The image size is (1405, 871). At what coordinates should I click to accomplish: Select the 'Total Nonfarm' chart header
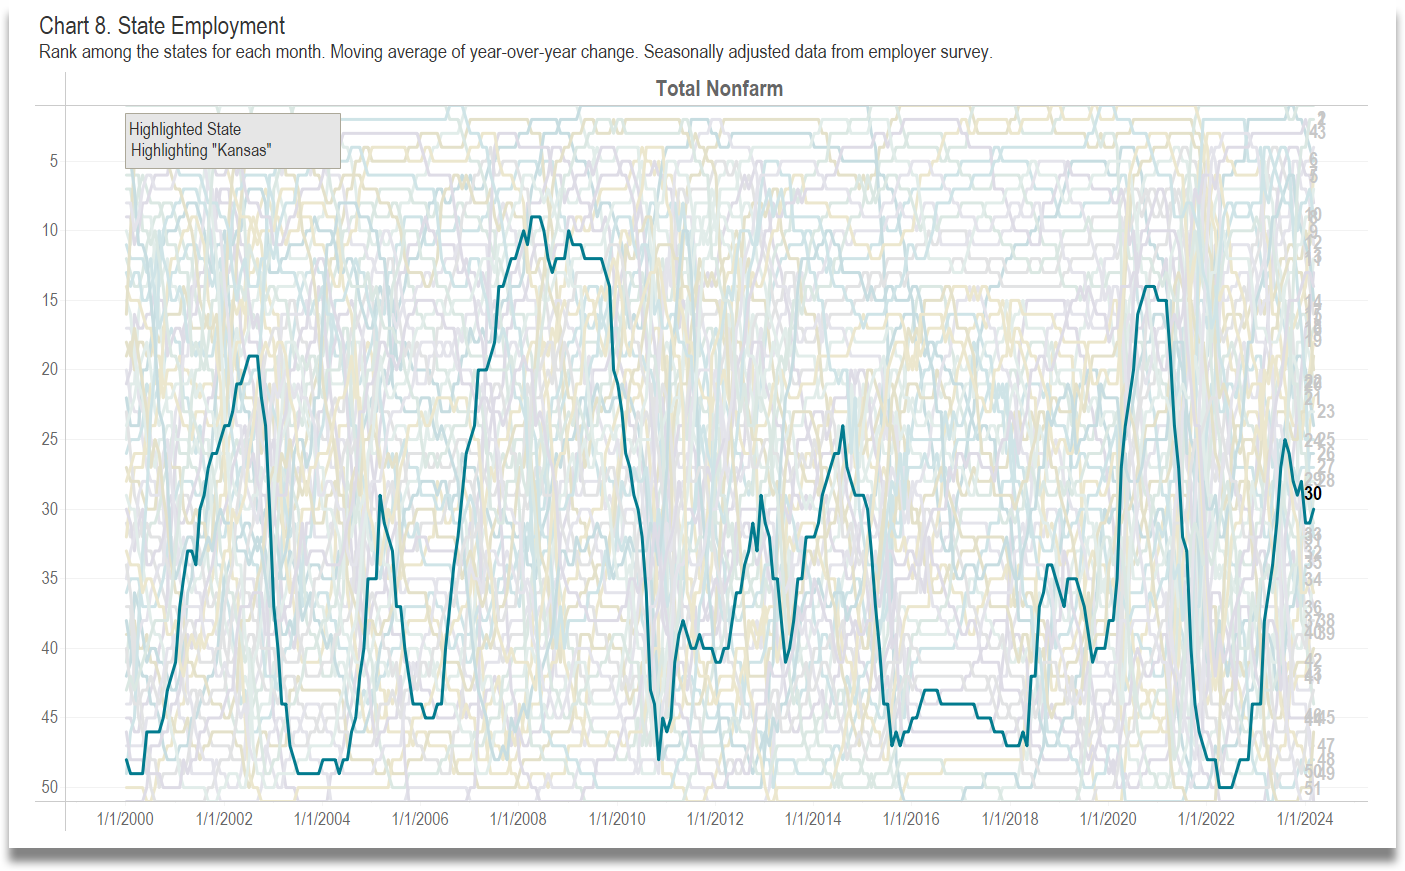click(719, 88)
